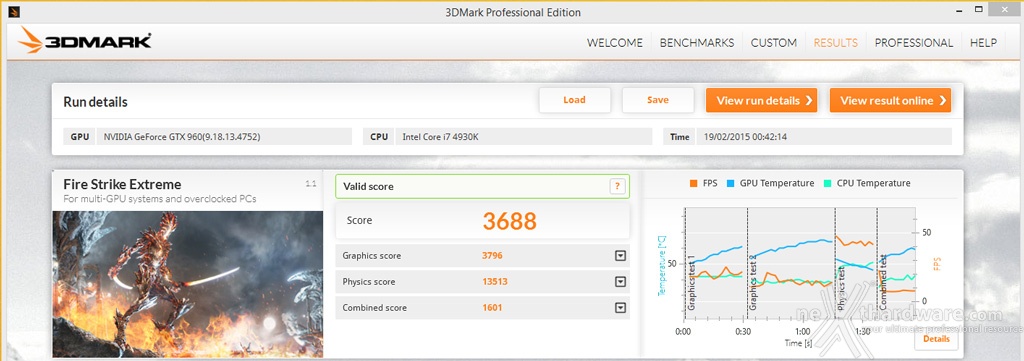This screenshot has height=361, width=1024.
Task: Open the PROFESSIONAL tab
Action: pyautogui.click(x=914, y=43)
